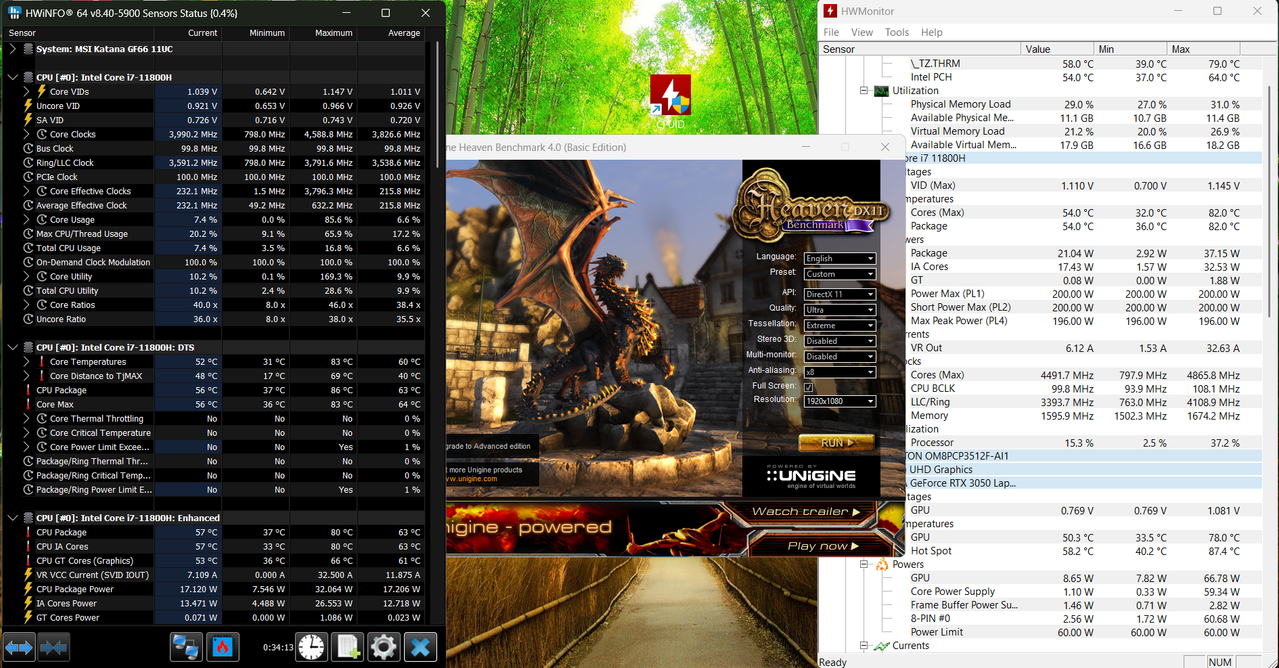
Task: Open the View menu in HWMonitor
Action: click(x=862, y=32)
